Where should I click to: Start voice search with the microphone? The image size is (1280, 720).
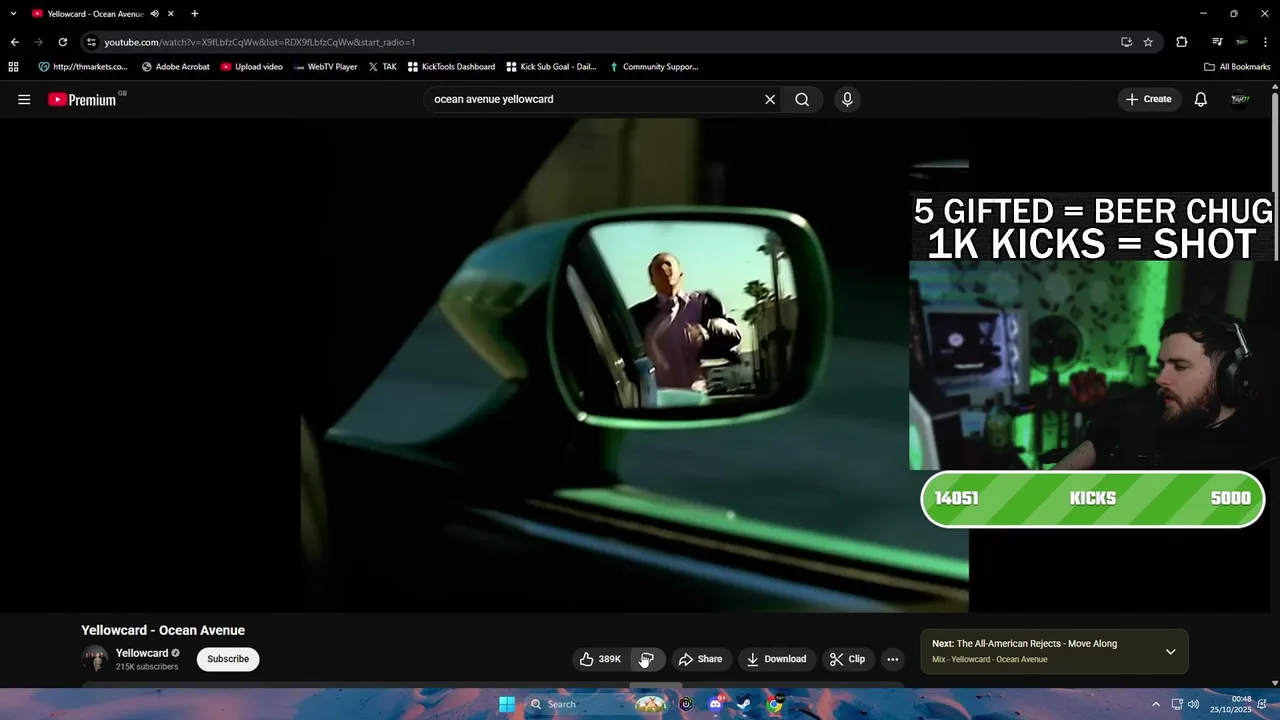point(847,99)
